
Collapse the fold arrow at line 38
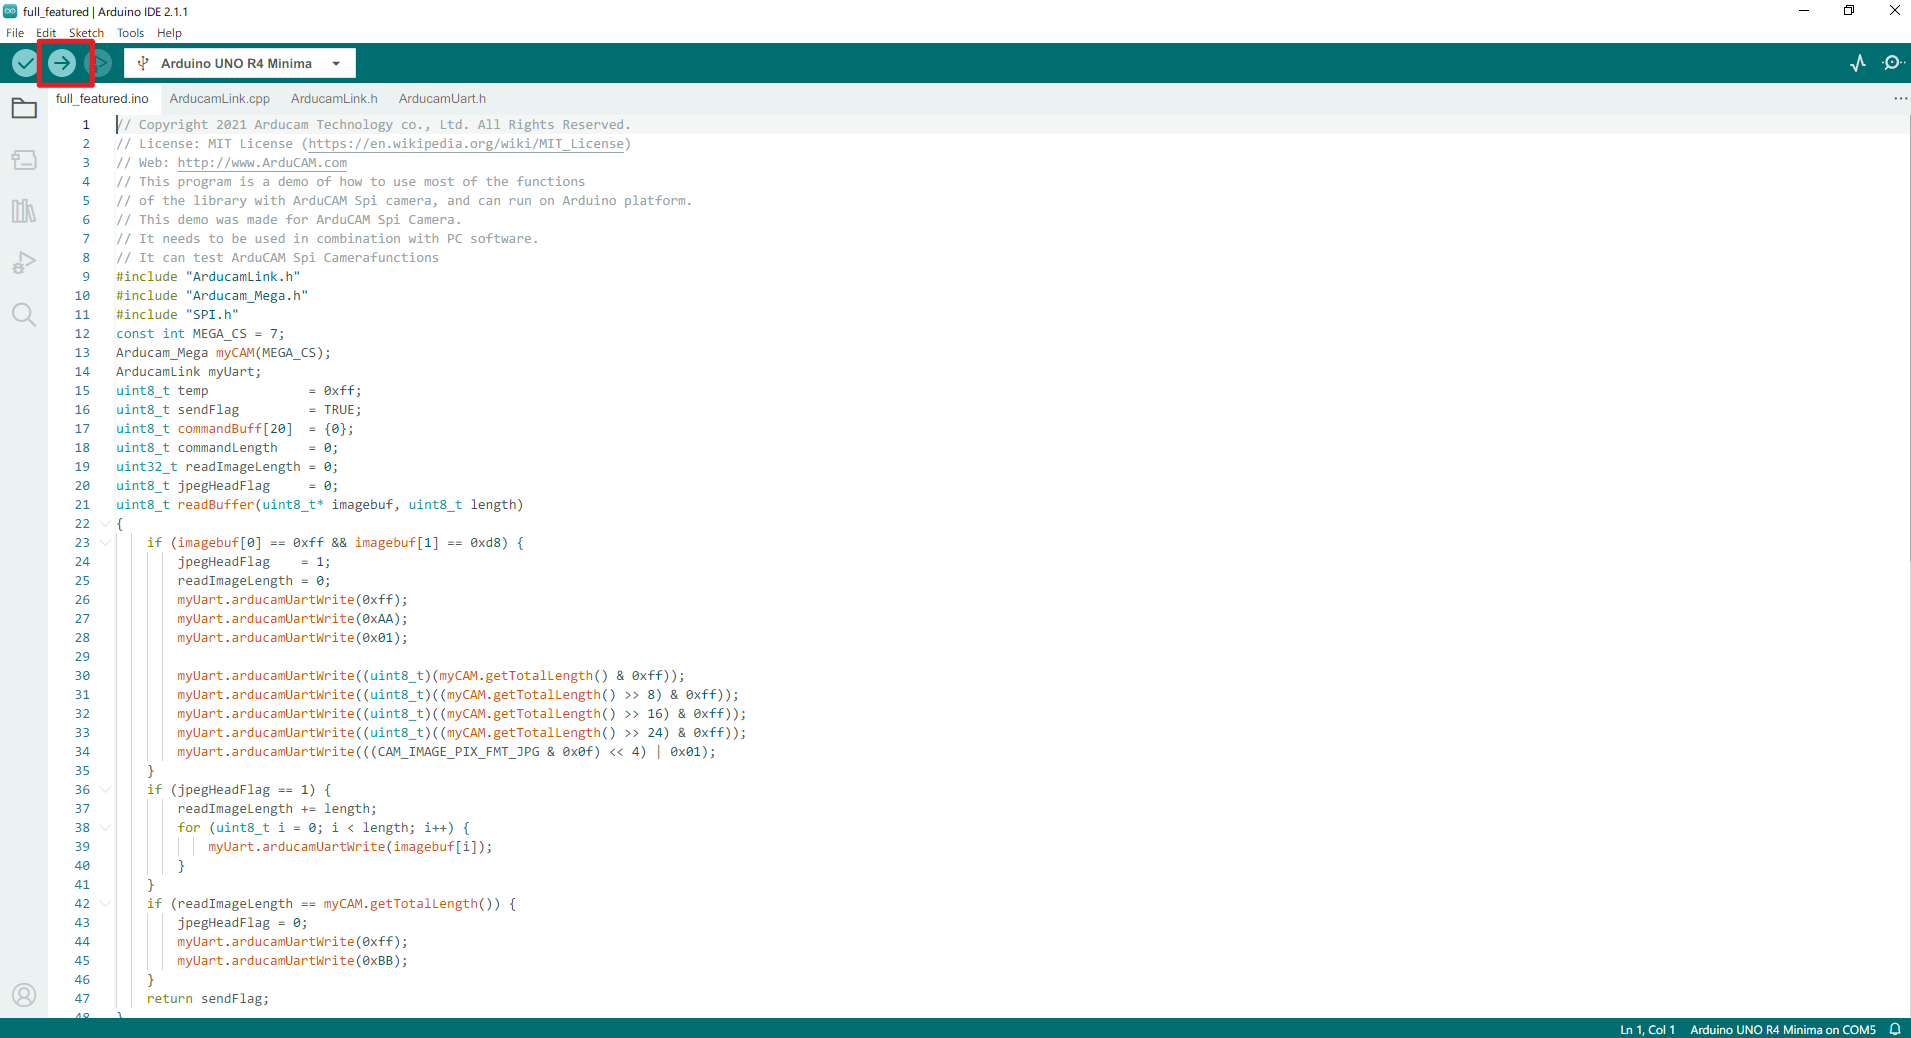point(105,828)
